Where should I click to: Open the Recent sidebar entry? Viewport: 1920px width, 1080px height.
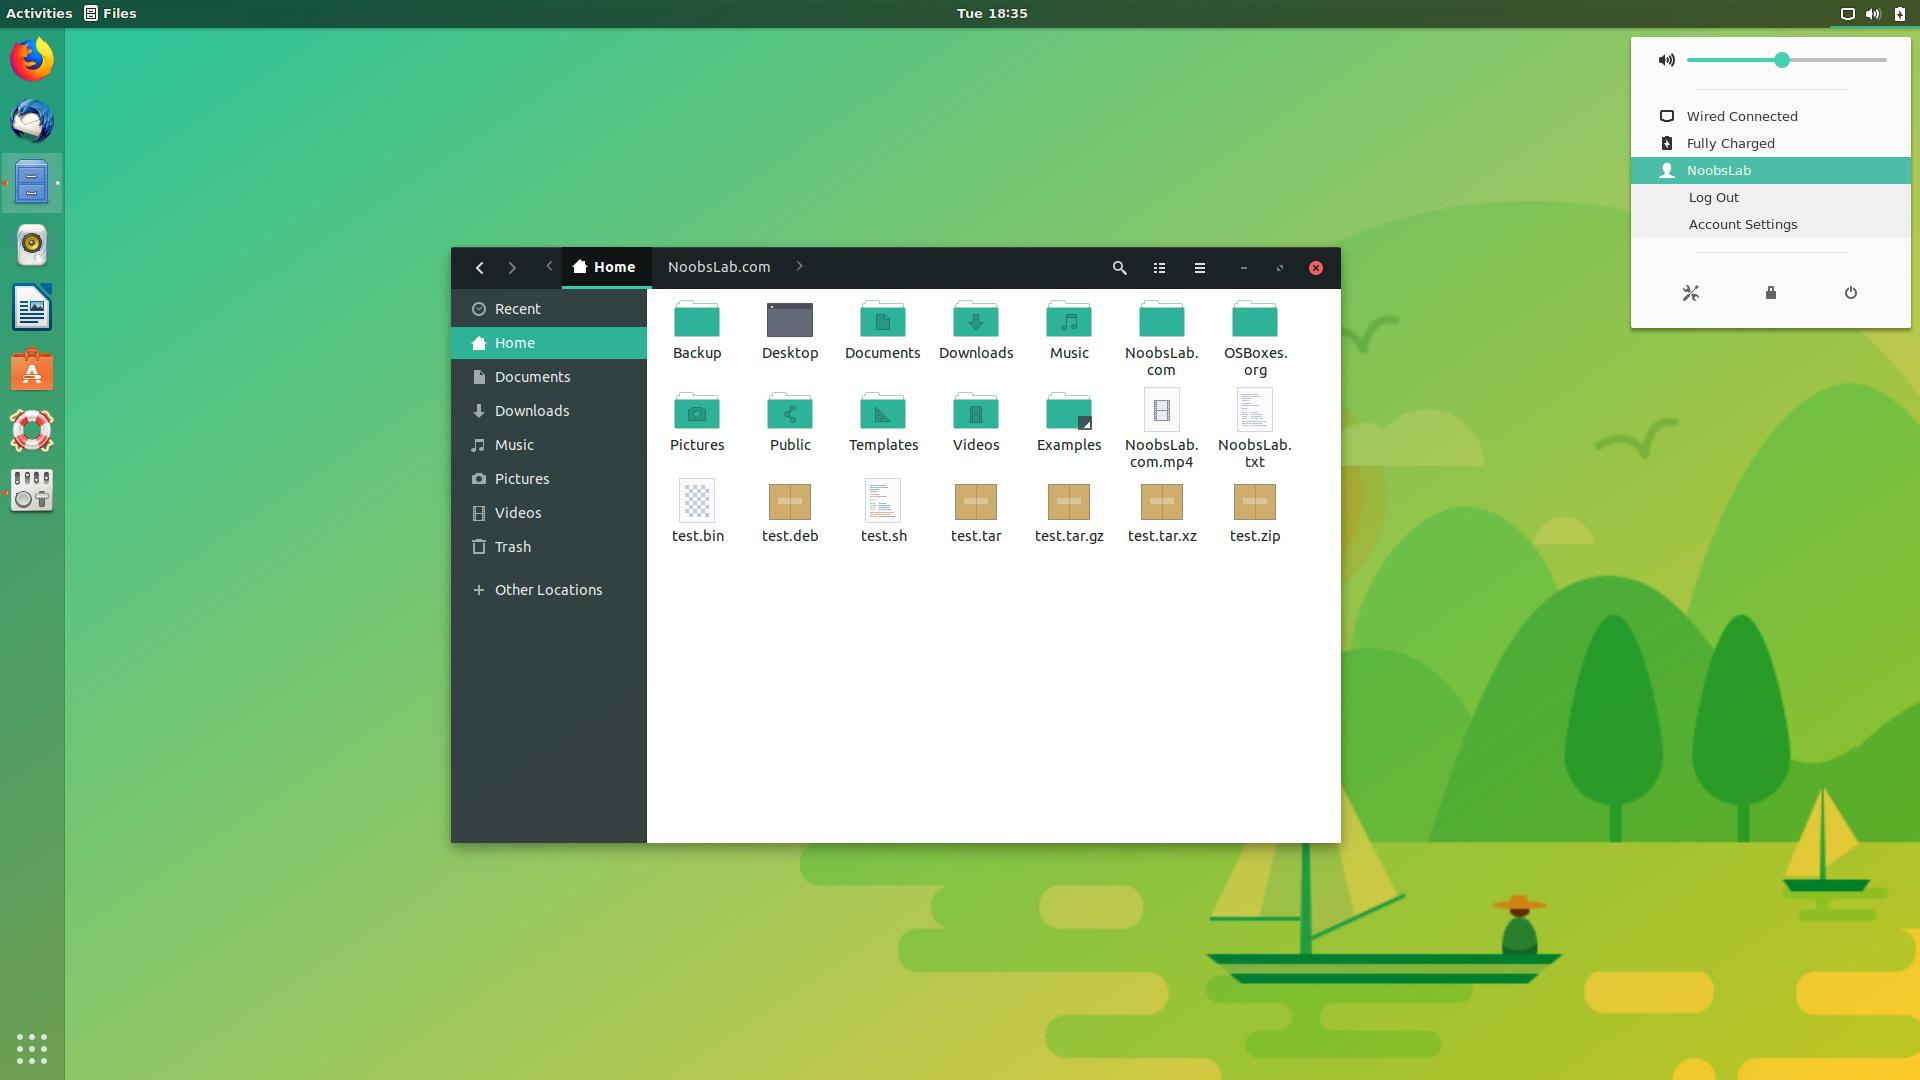pos(517,309)
